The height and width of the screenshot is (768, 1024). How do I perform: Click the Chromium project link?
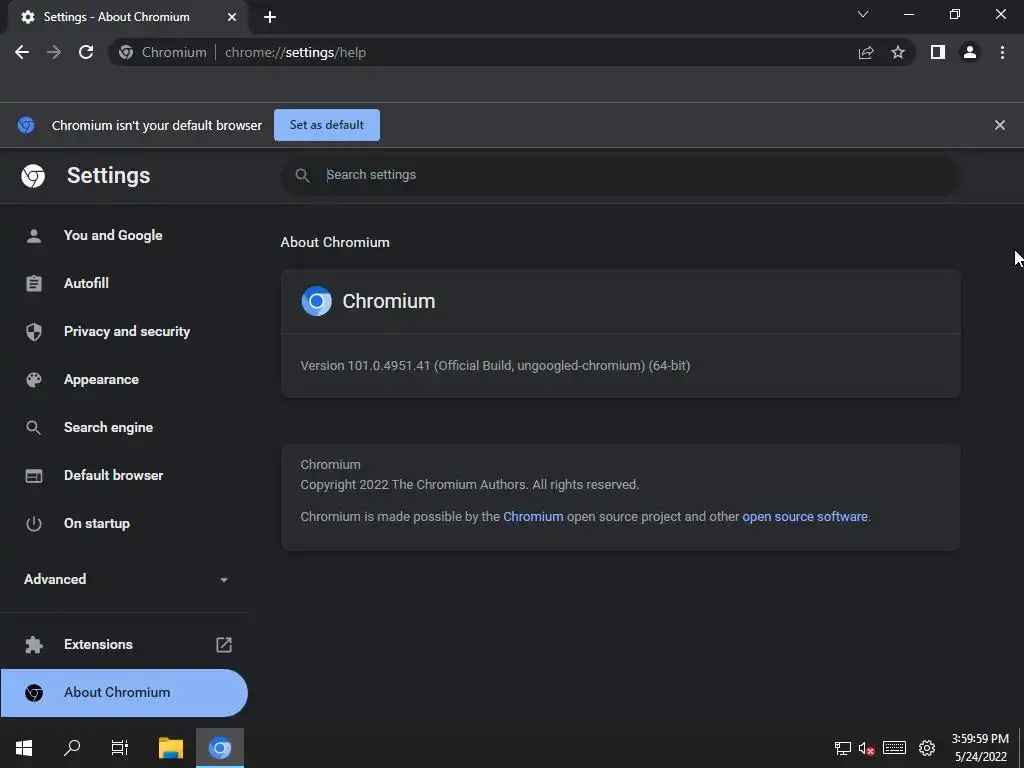pos(533,517)
